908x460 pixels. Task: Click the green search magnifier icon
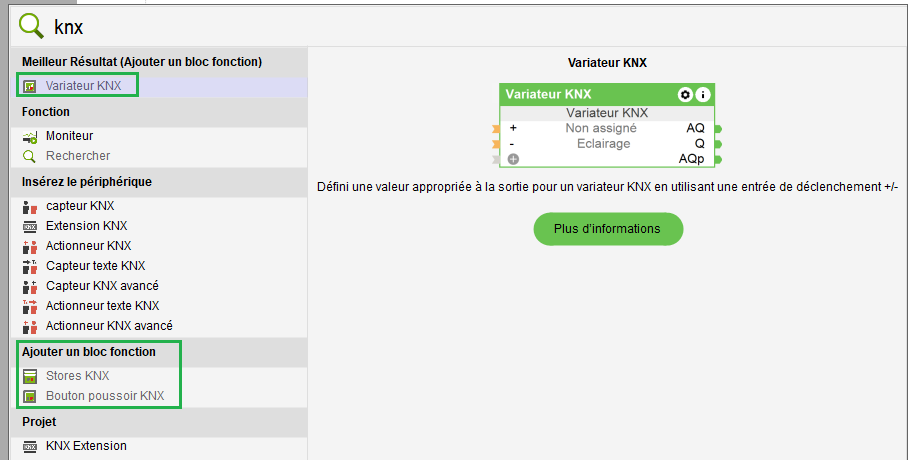click(x=33, y=24)
